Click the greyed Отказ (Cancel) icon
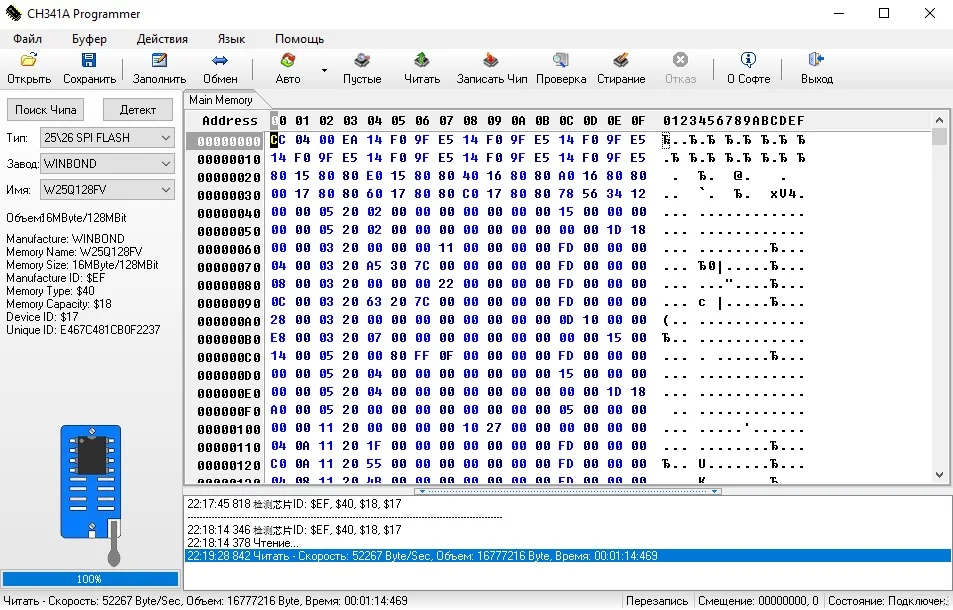 tap(680, 60)
